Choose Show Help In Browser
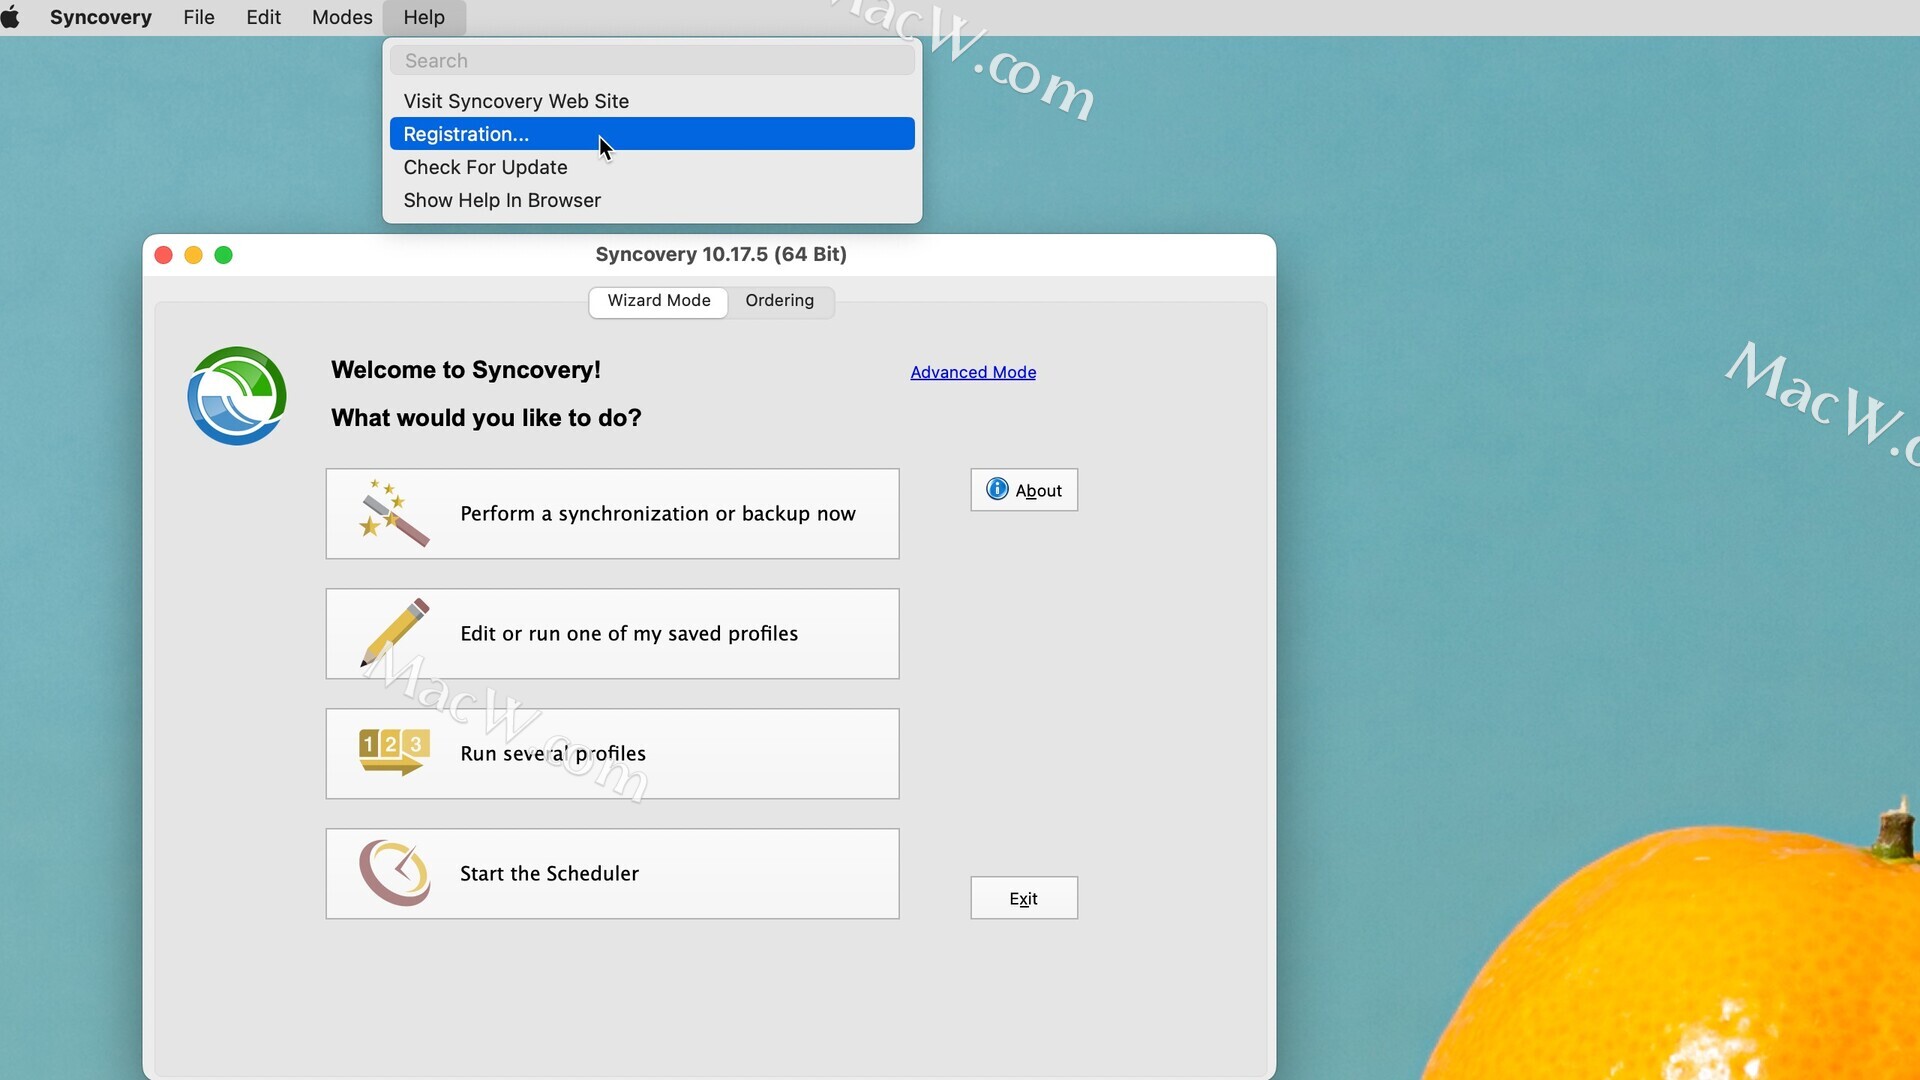The image size is (1920, 1080). click(x=652, y=200)
